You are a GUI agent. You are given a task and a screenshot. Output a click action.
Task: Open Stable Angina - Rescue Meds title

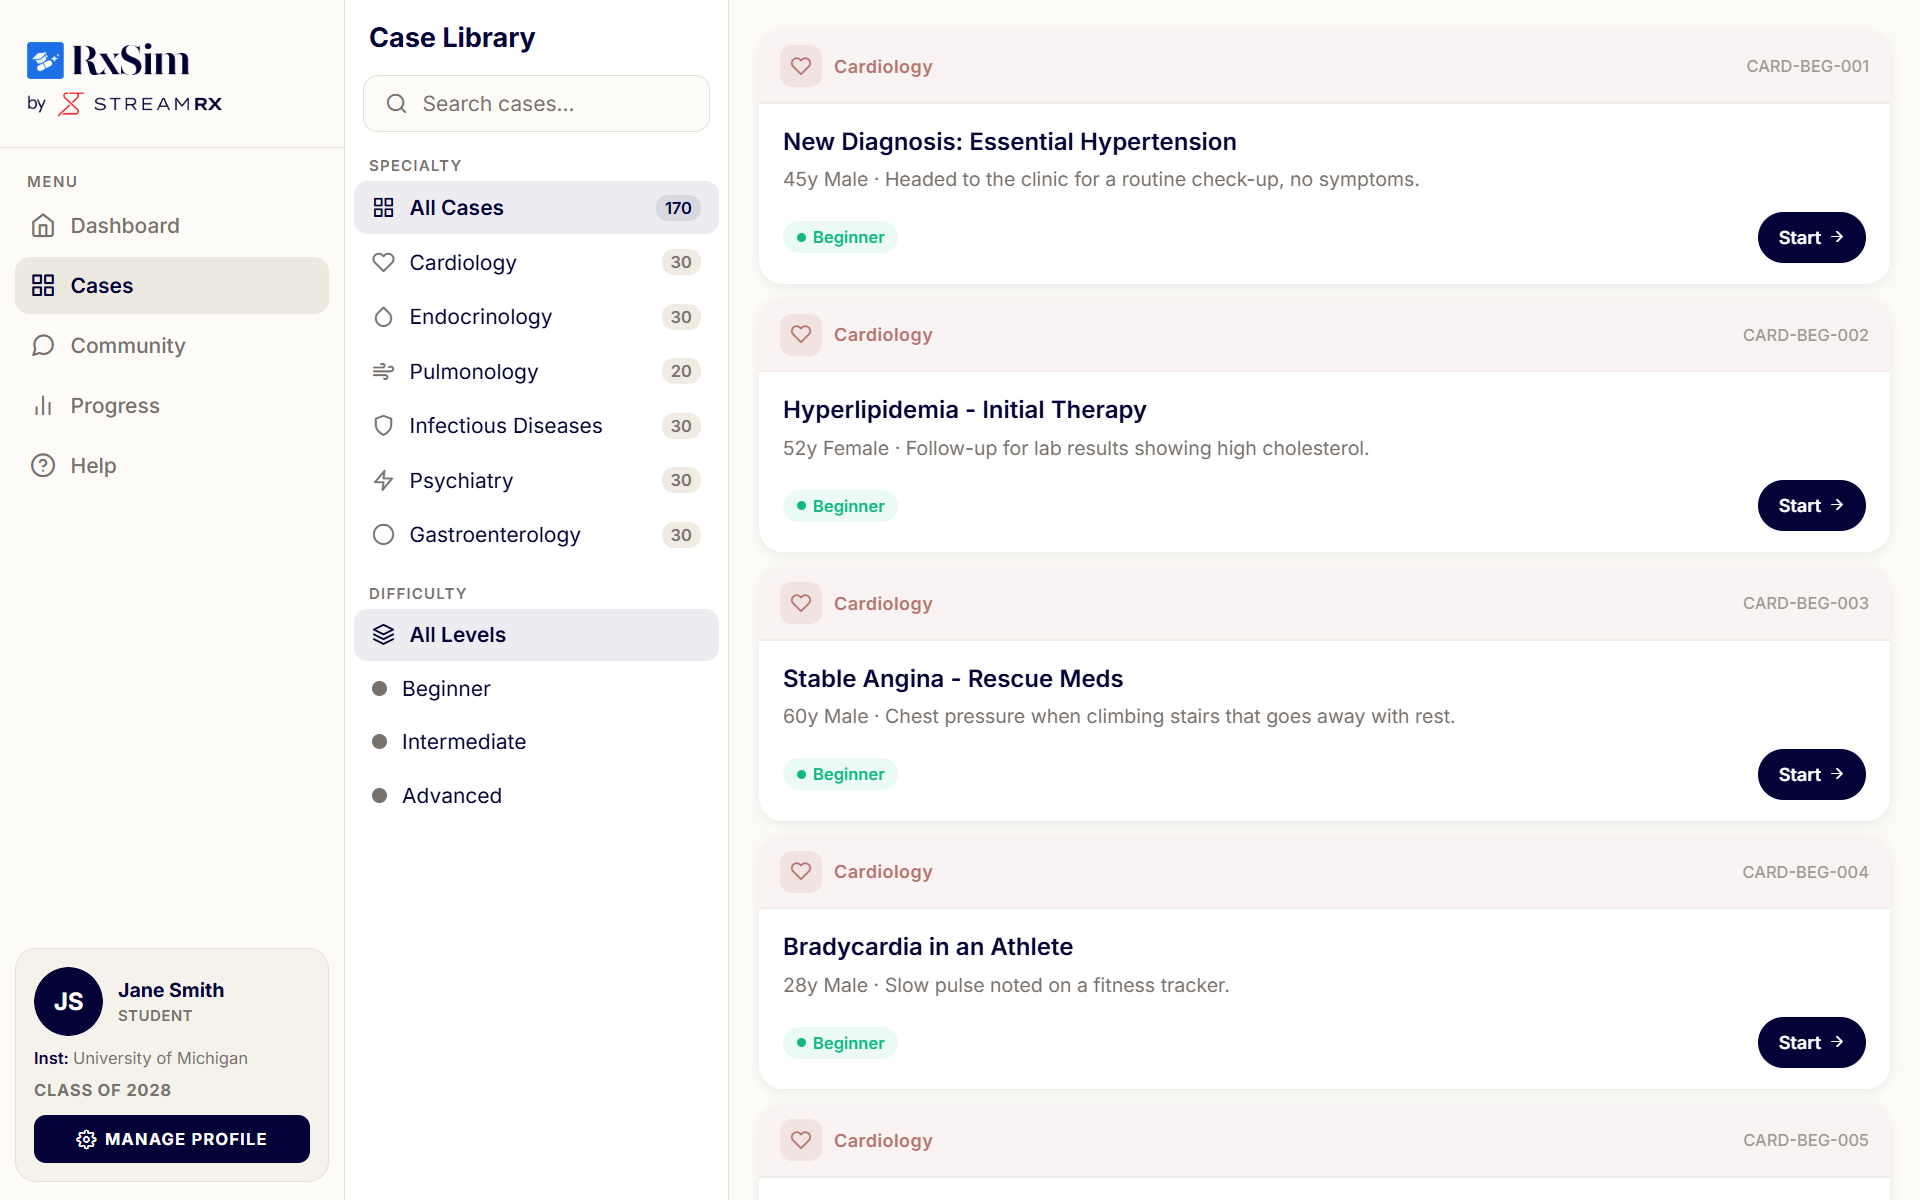point(952,679)
